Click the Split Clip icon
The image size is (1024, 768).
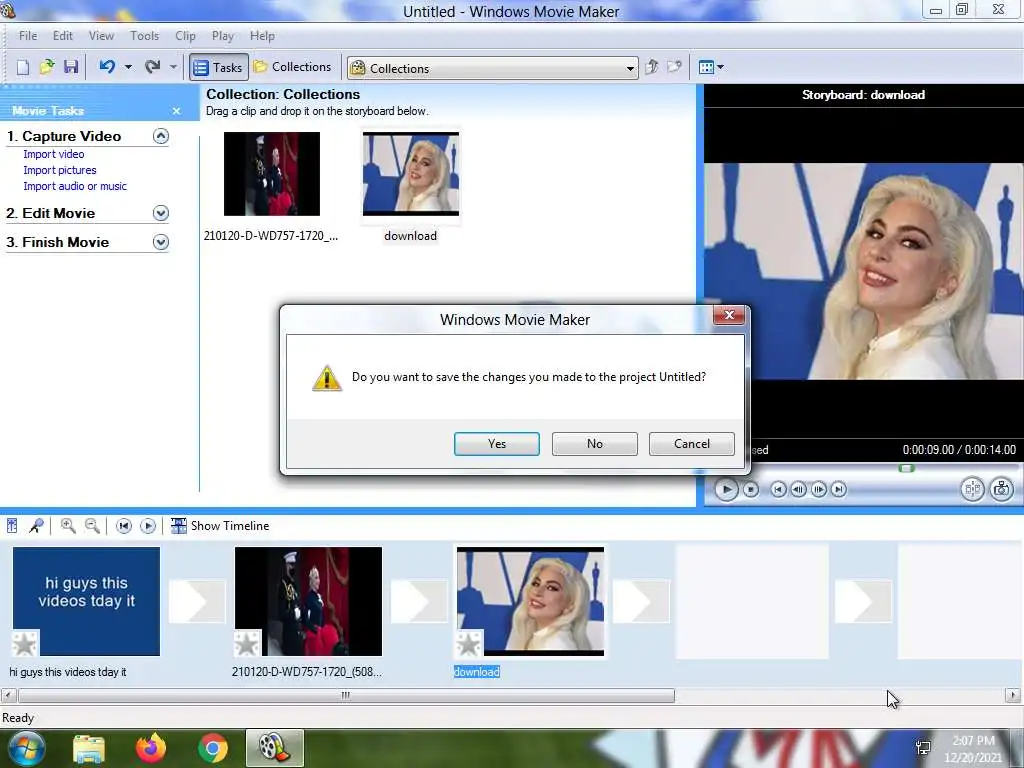972,489
